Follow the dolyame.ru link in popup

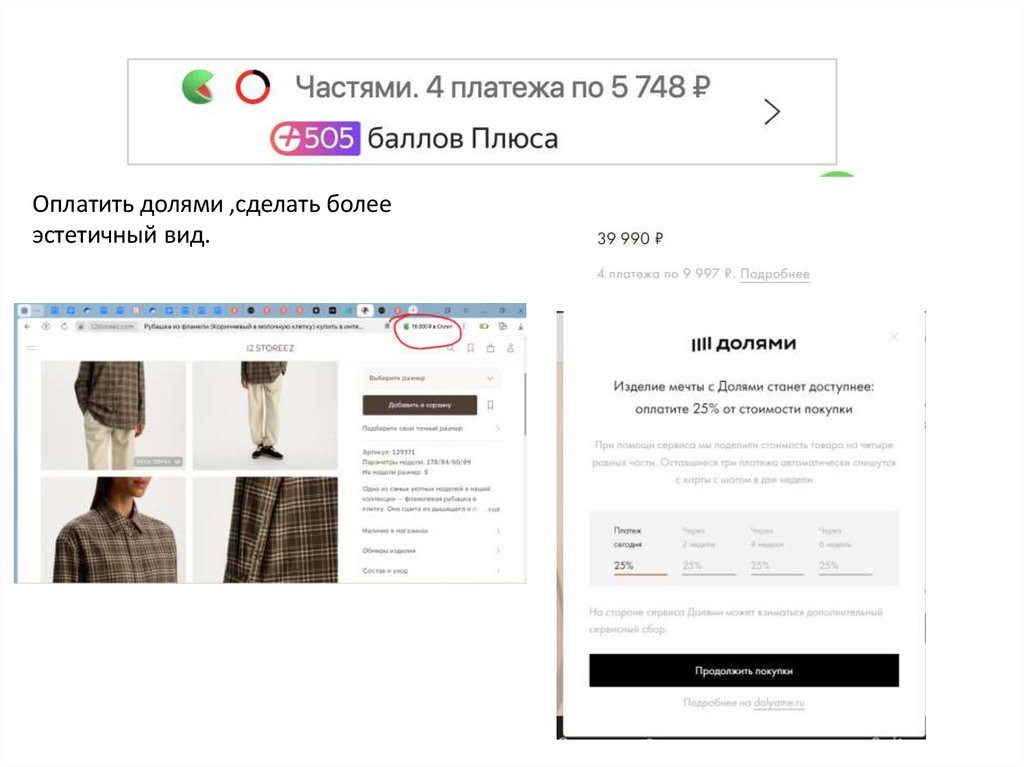tap(779, 703)
